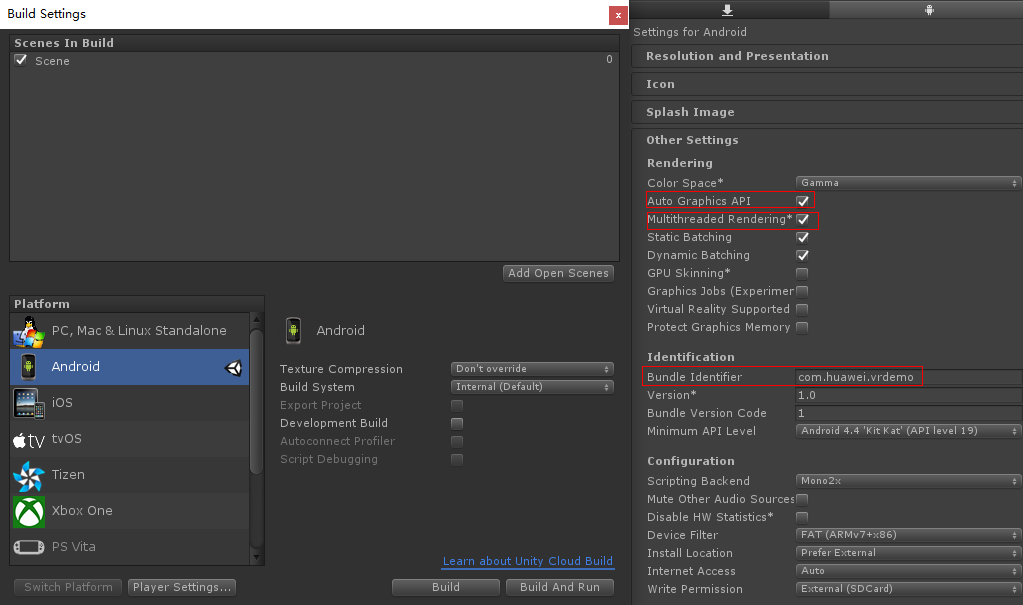Open the Texture Compression dropdown
Viewport: 1023px width, 605px height.
[531, 368]
